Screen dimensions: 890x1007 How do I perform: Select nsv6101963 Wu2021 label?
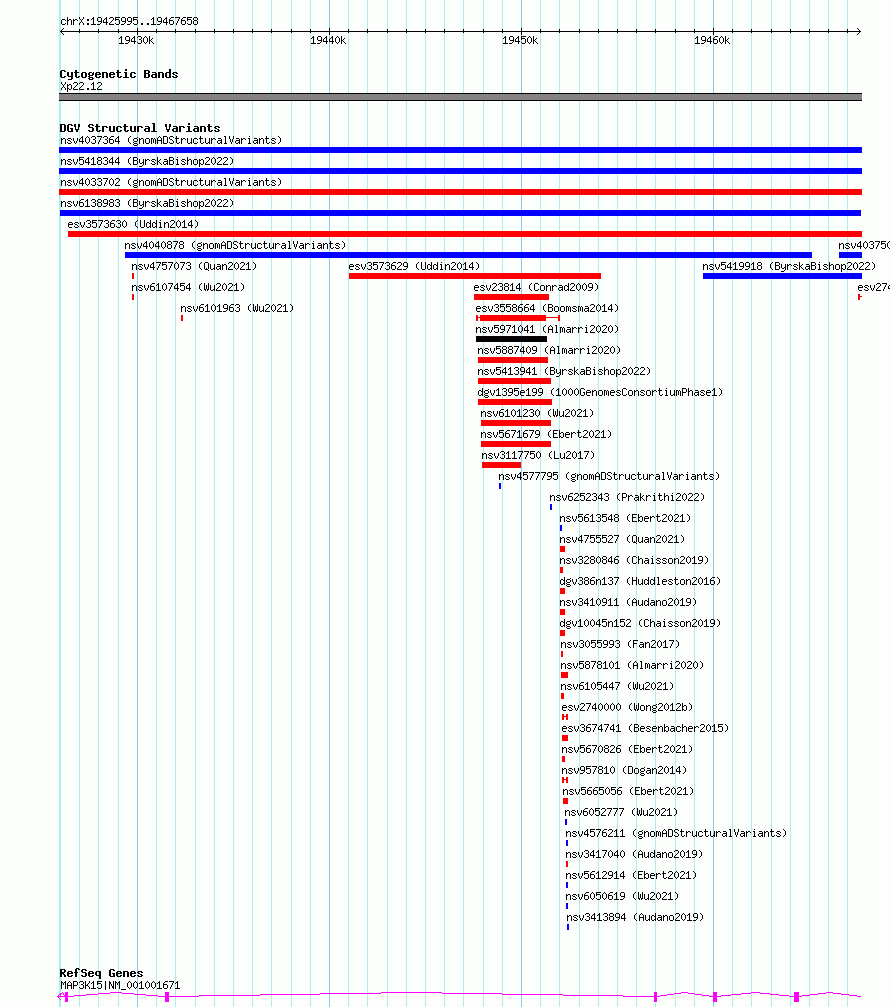pyautogui.click(x=237, y=308)
